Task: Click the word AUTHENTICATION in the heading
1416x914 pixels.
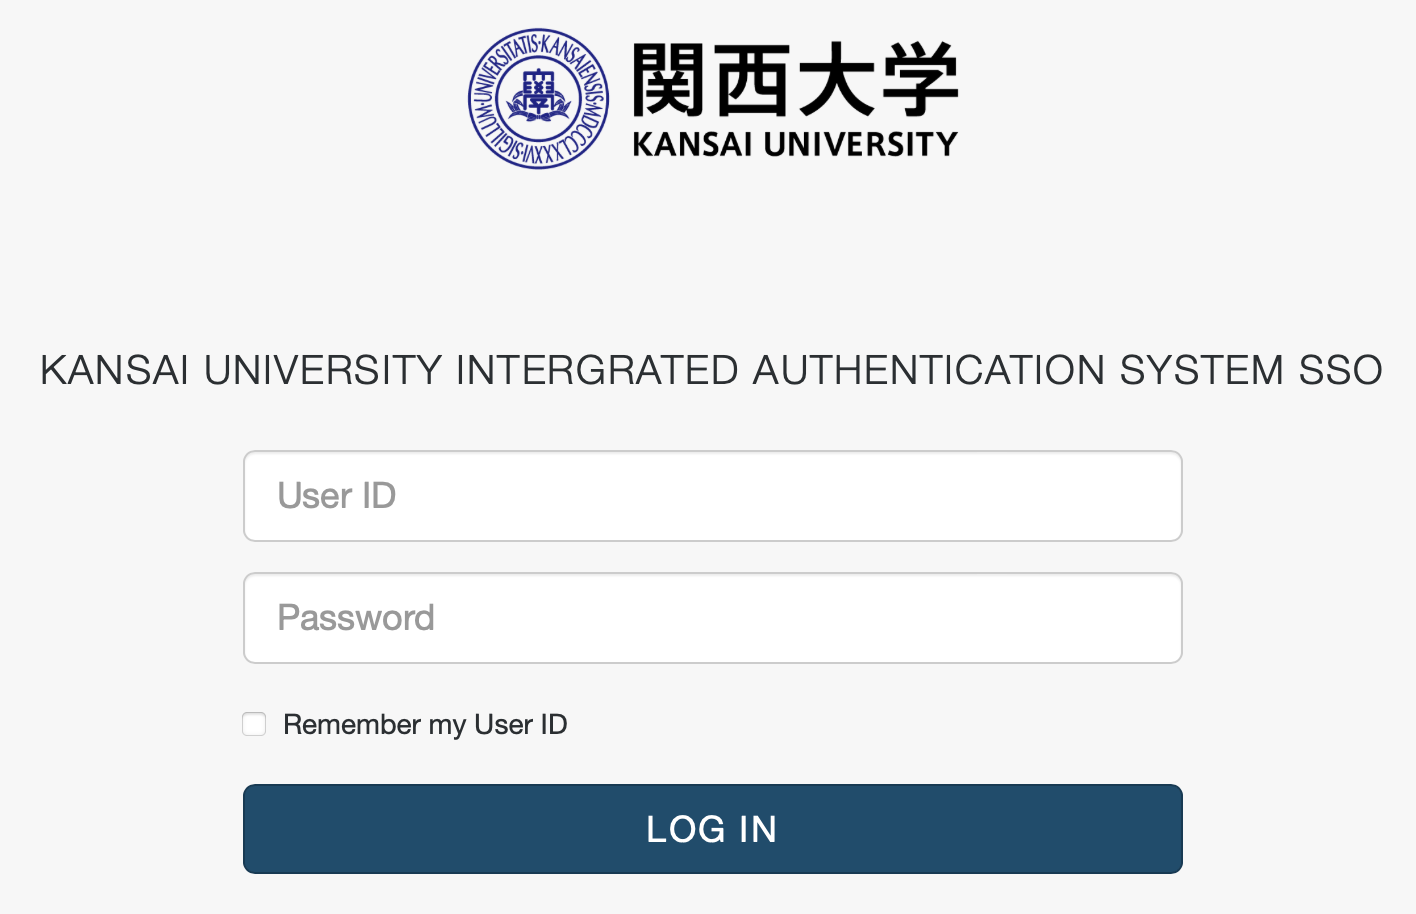Action: (929, 370)
